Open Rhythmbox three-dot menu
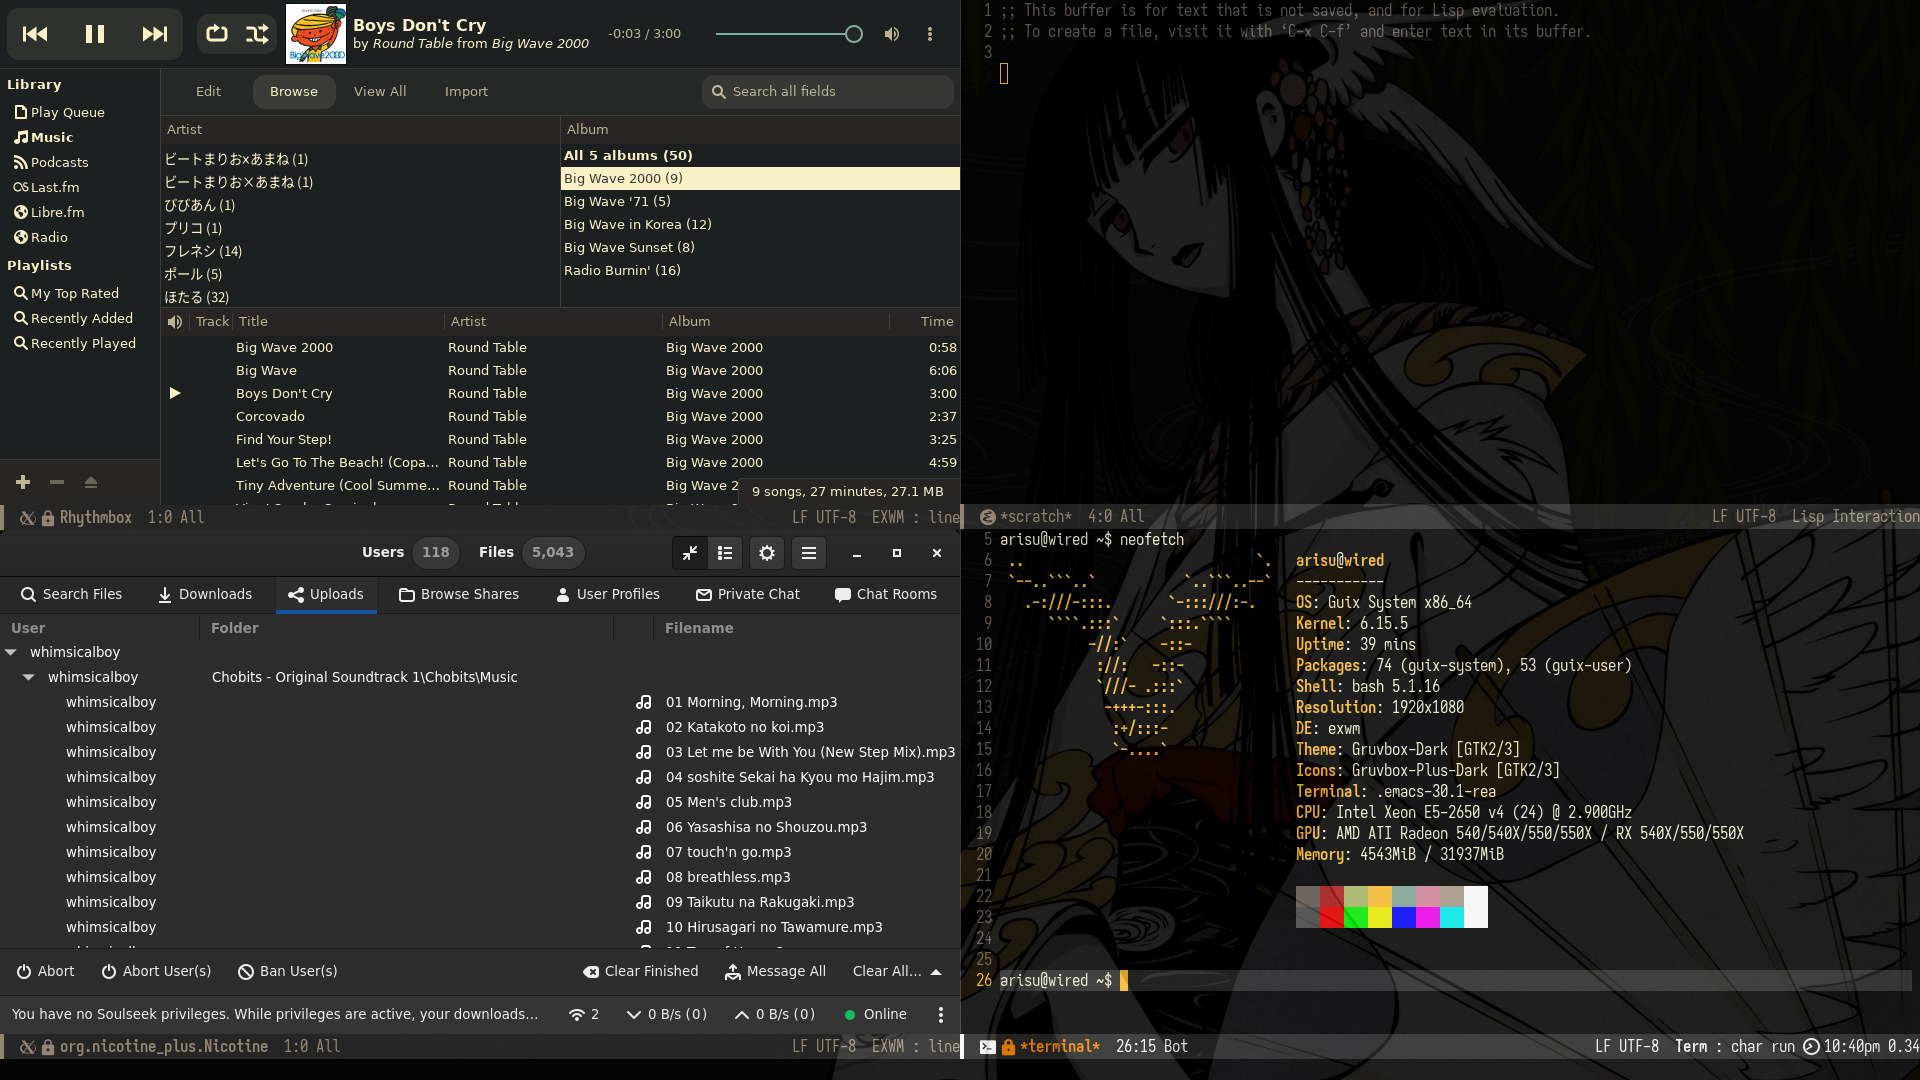Viewport: 1920px width, 1080px height. click(x=930, y=34)
